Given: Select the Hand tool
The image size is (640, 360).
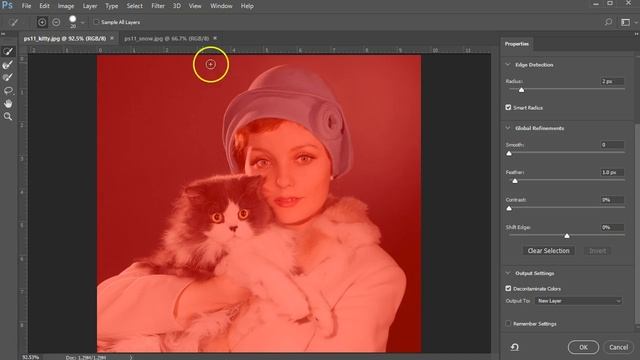Looking at the screenshot, I should 8,103.
